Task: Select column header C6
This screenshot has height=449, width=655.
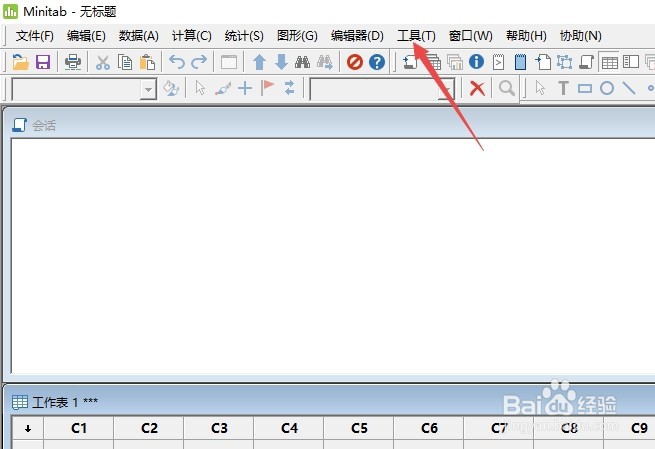Action: (x=429, y=428)
